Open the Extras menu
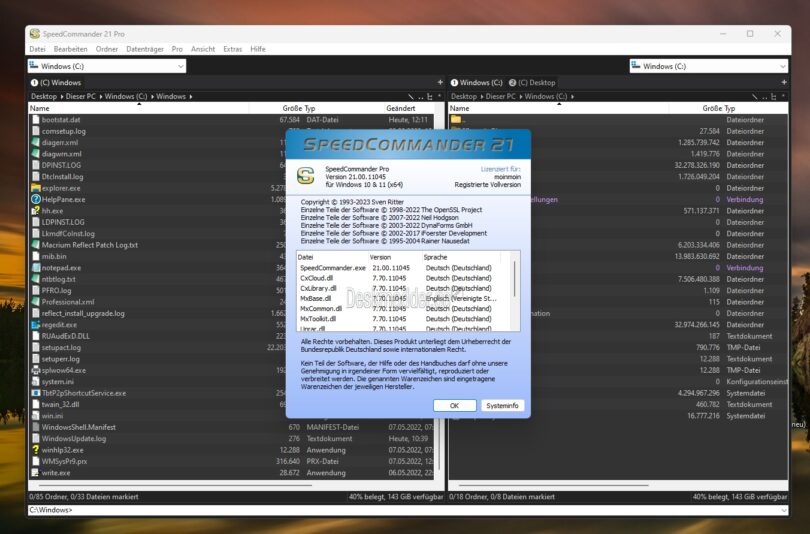This screenshot has width=810, height=534. (232, 49)
